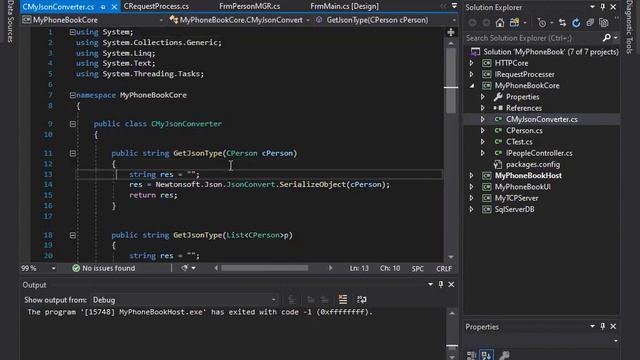Collapse the CMyJsonConverter class block
640x360 pixels.
coord(73,124)
